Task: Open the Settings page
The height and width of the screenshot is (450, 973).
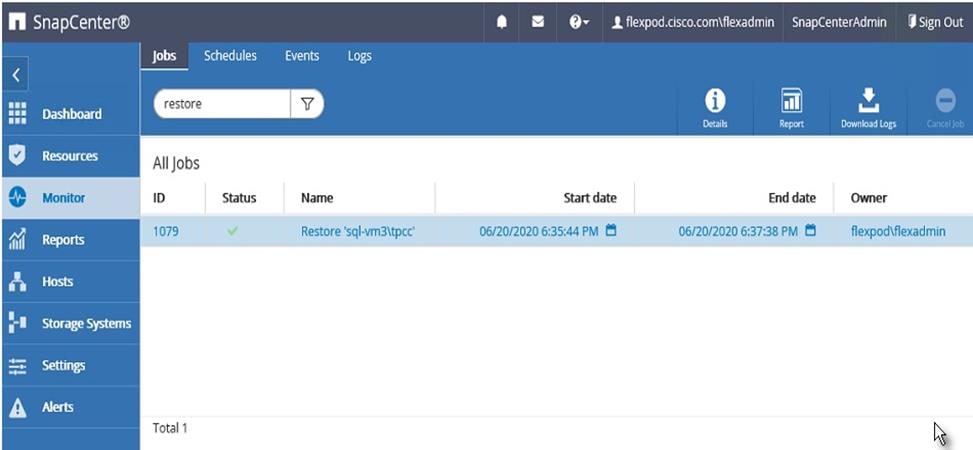Action: click(x=71, y=366)
